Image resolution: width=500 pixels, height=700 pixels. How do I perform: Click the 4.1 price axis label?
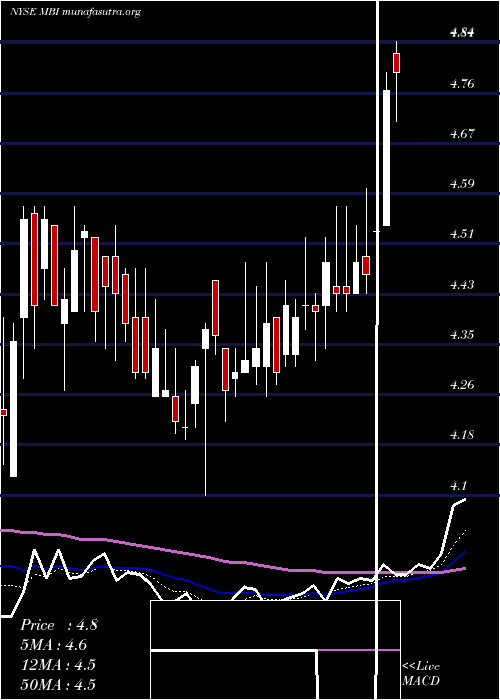point(459,485)
